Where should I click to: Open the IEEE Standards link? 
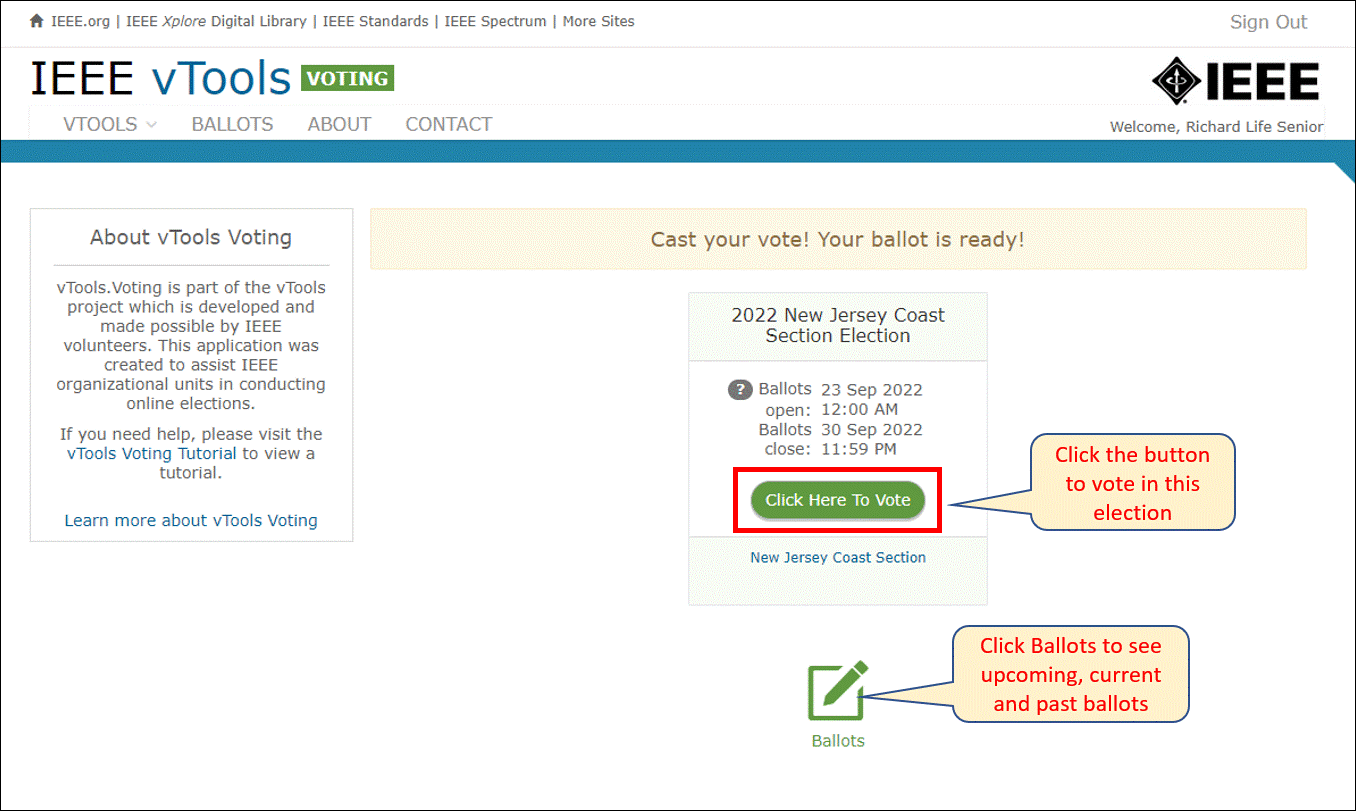(x=375, y=21)
